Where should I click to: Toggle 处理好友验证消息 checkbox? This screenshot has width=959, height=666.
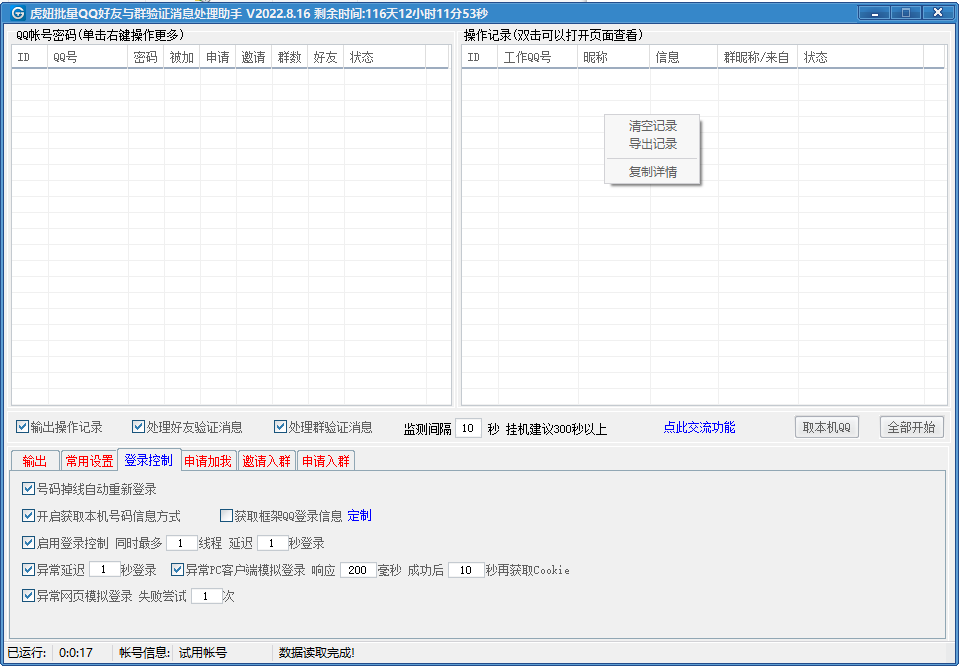tap(138, 427)
